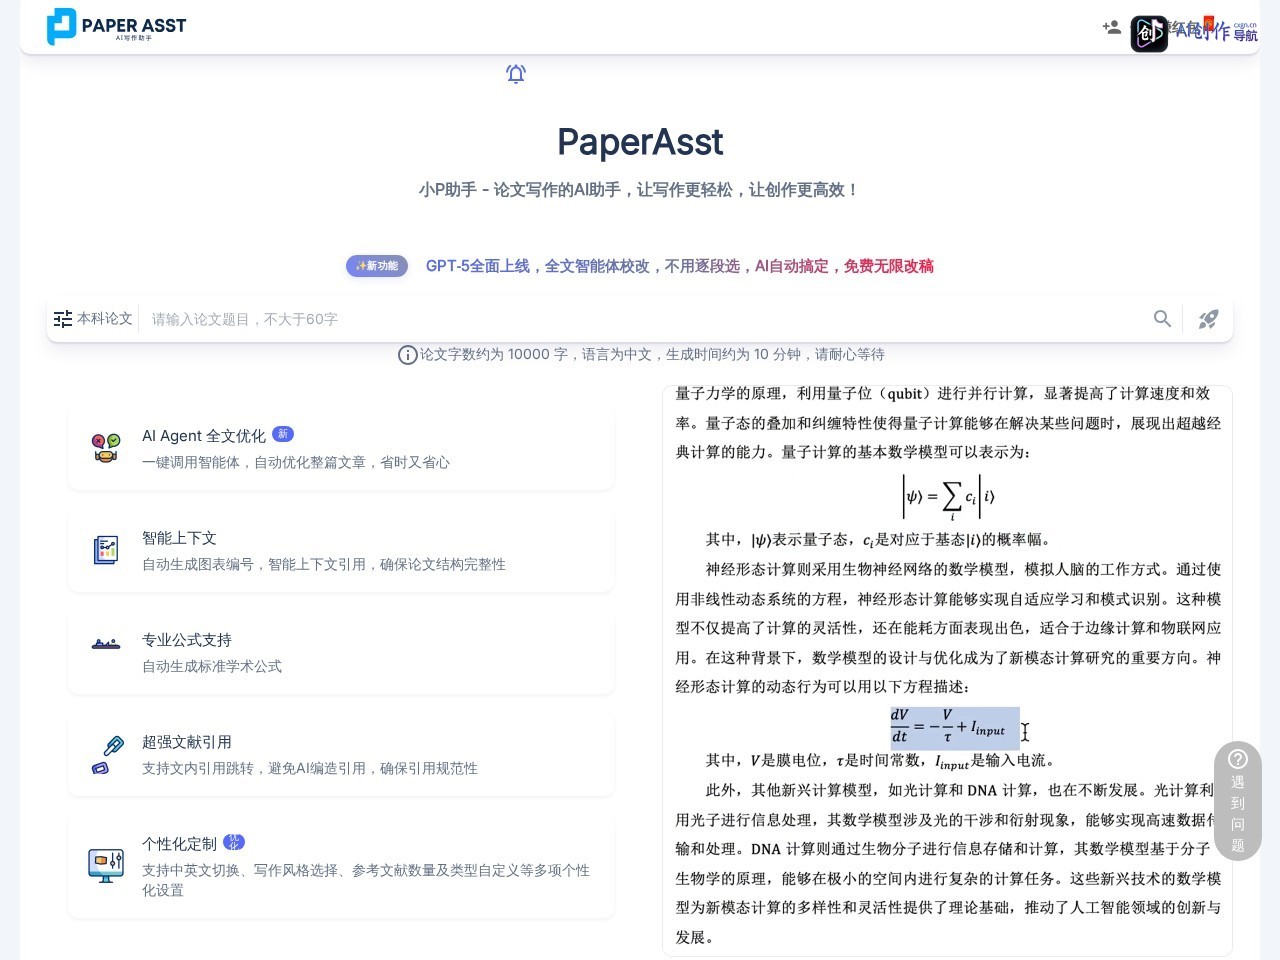1280x960 pixels.
Task: Click the badge next to 个性化定制
Action: 233,842
